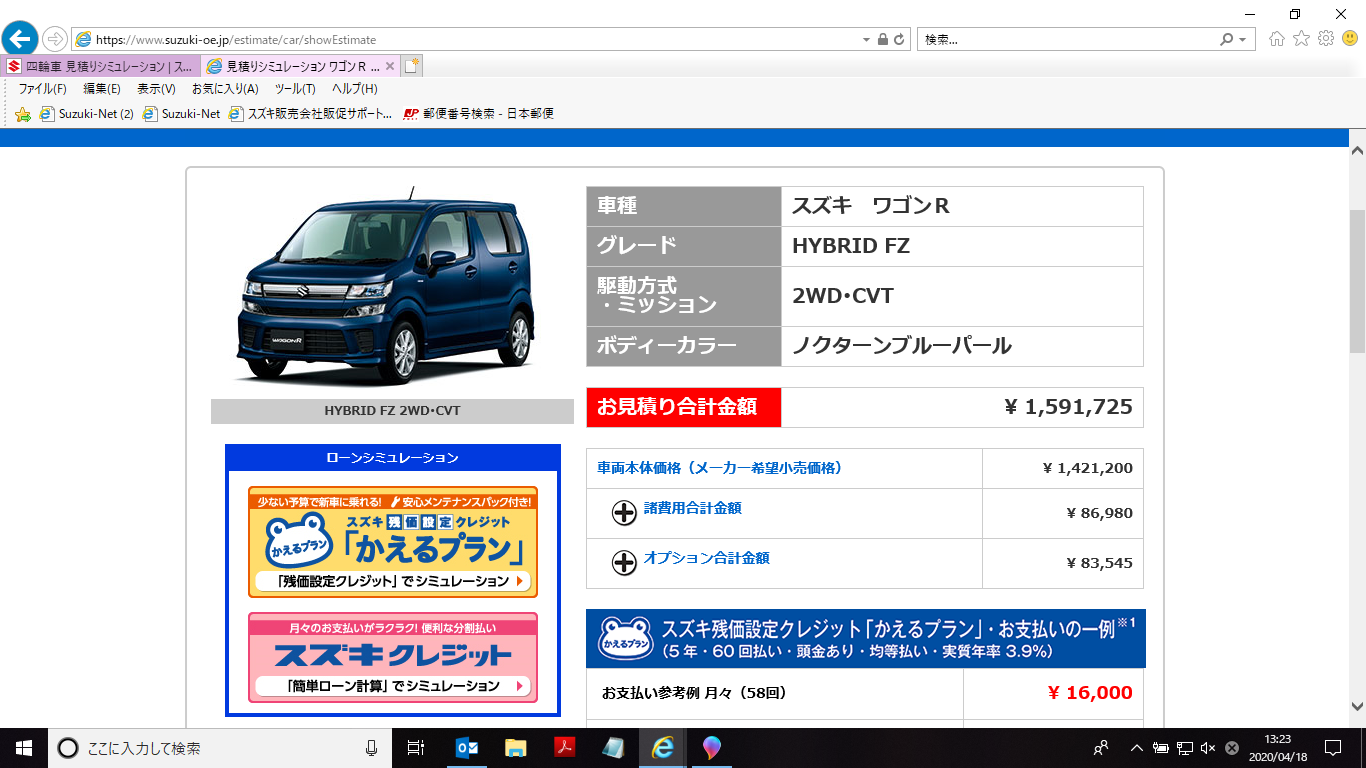The image size is (1366, 768).
Task: Open the 編集(E) menu
Action: coord(102,89)
